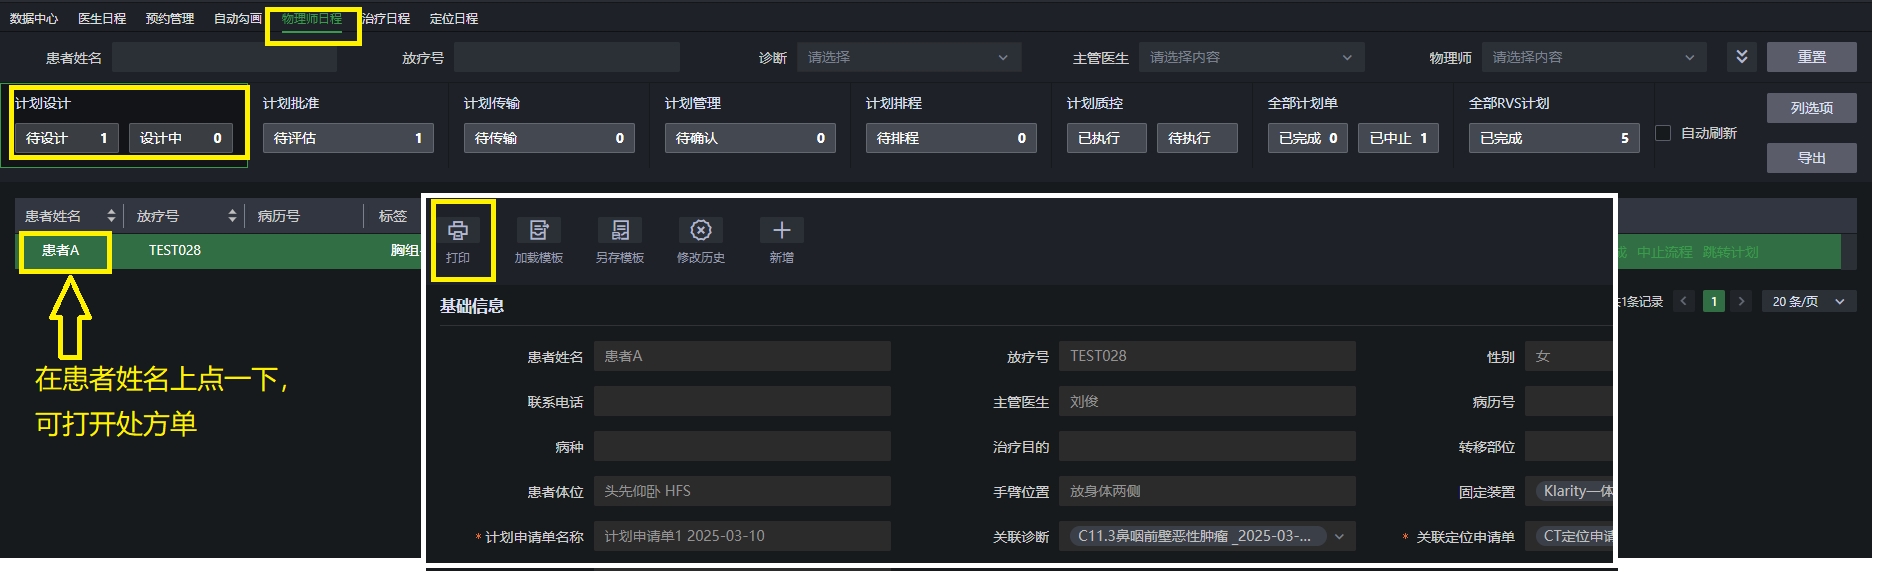This screenshot has height=574, width=1878.
Task: Click the 手臂位置 field
Action: [1207, 491]
